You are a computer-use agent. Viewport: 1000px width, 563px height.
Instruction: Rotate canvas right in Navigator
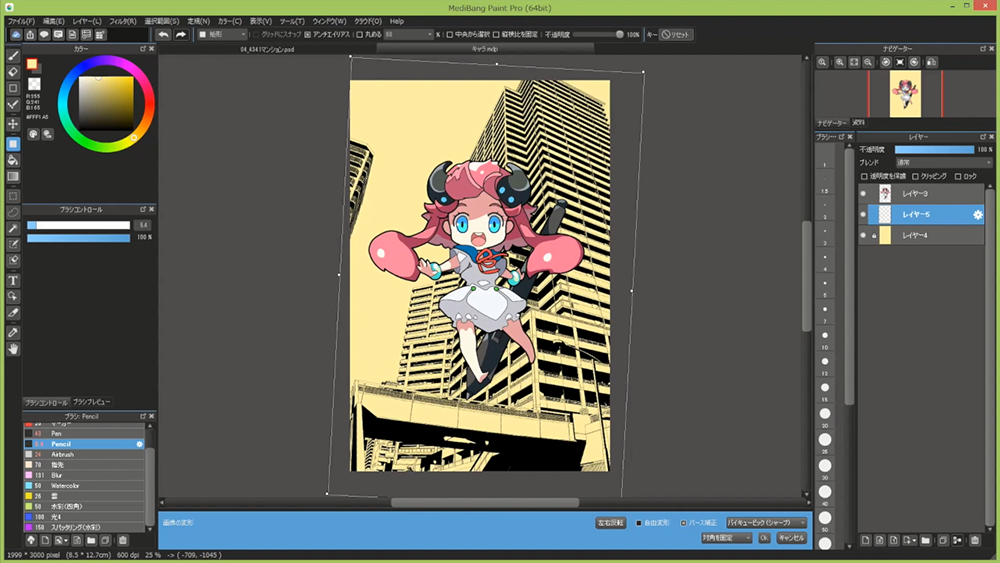914,62
